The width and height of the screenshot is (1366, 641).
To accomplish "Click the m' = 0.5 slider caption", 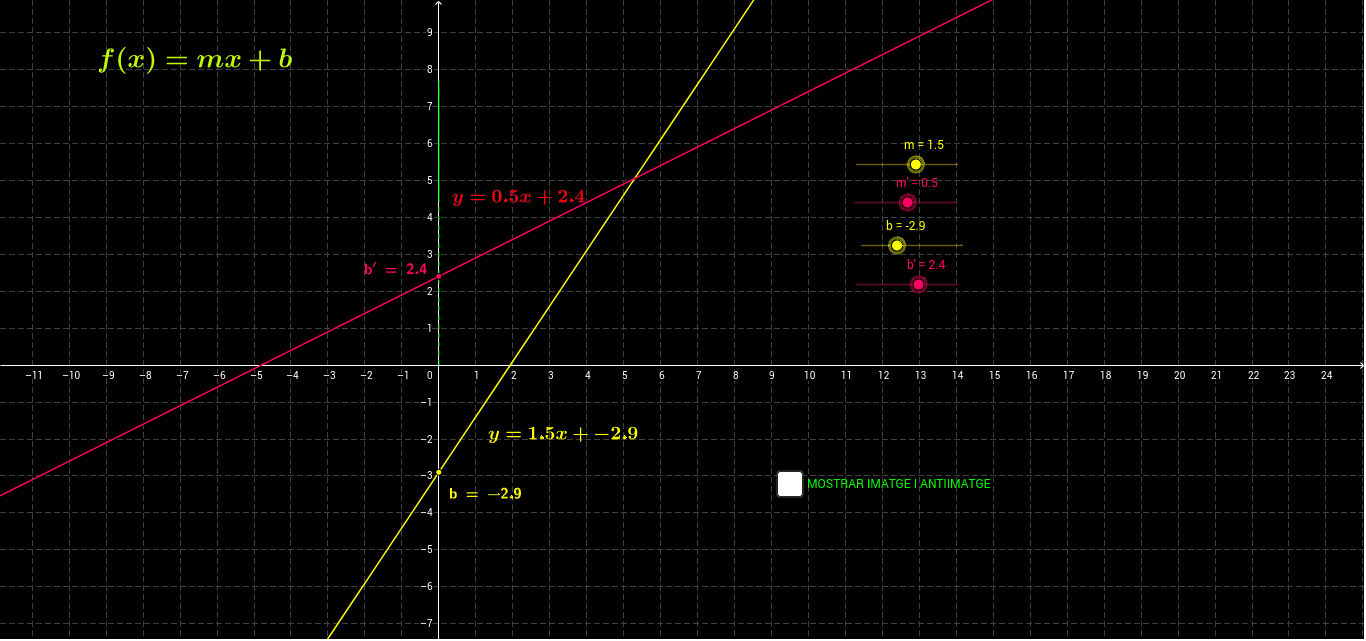I will pyautogui.click(x=917, y=183).
